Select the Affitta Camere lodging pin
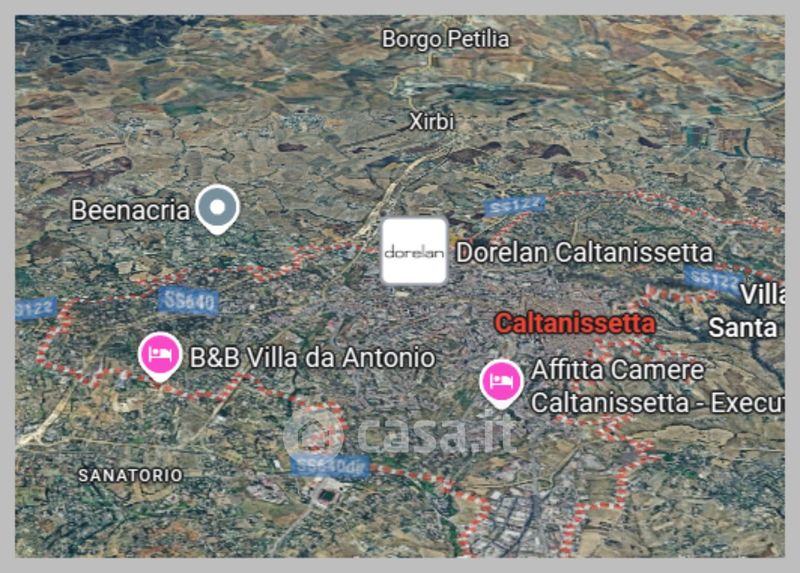This screenshot has width=800, height=573. coord(501,383)
